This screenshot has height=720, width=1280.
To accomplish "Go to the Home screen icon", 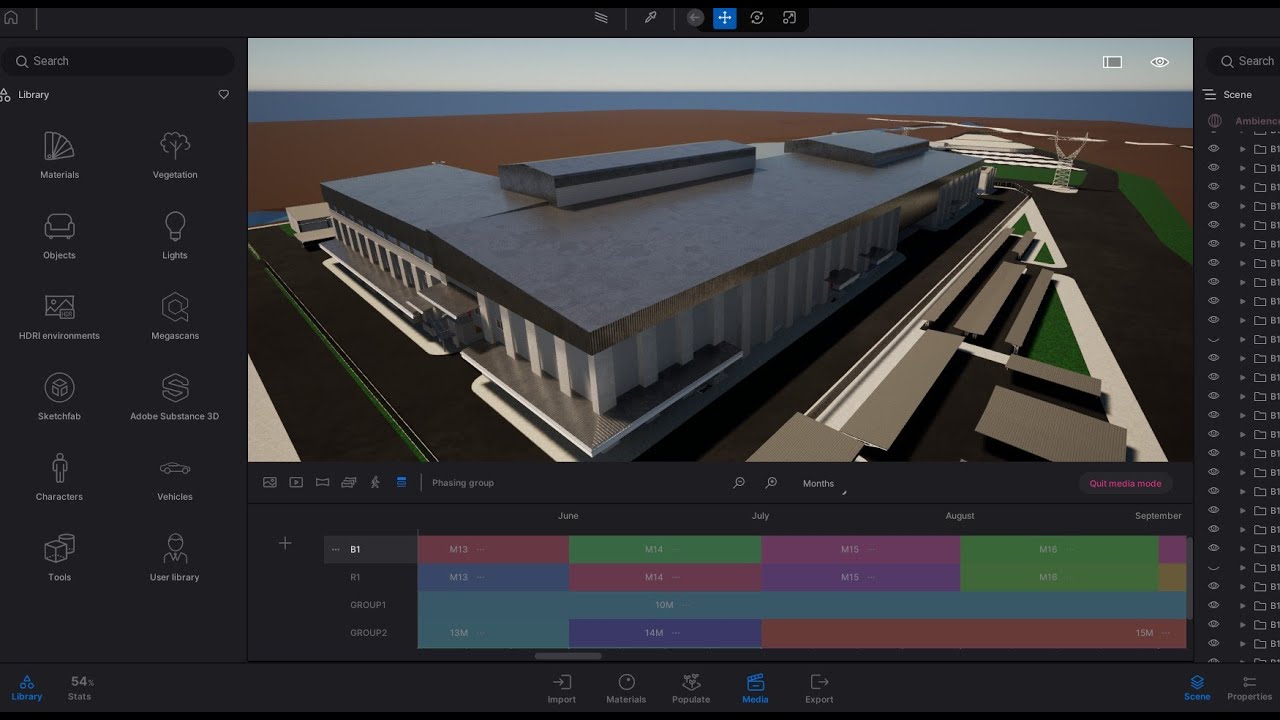I will (11, 17).
